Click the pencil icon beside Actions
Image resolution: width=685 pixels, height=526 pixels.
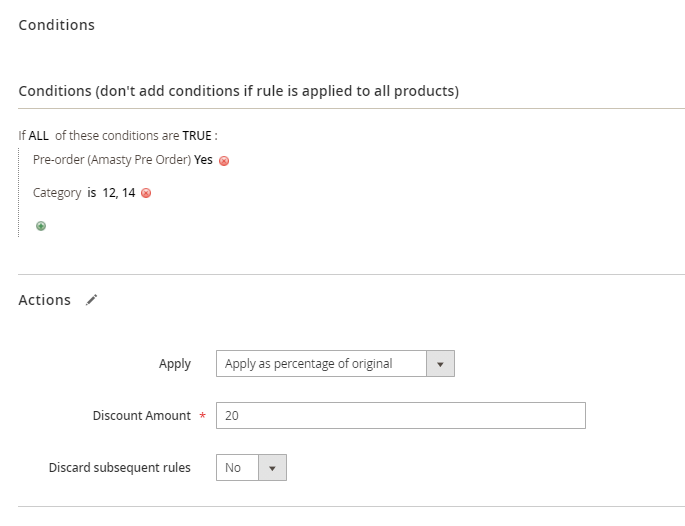point(92,300)
